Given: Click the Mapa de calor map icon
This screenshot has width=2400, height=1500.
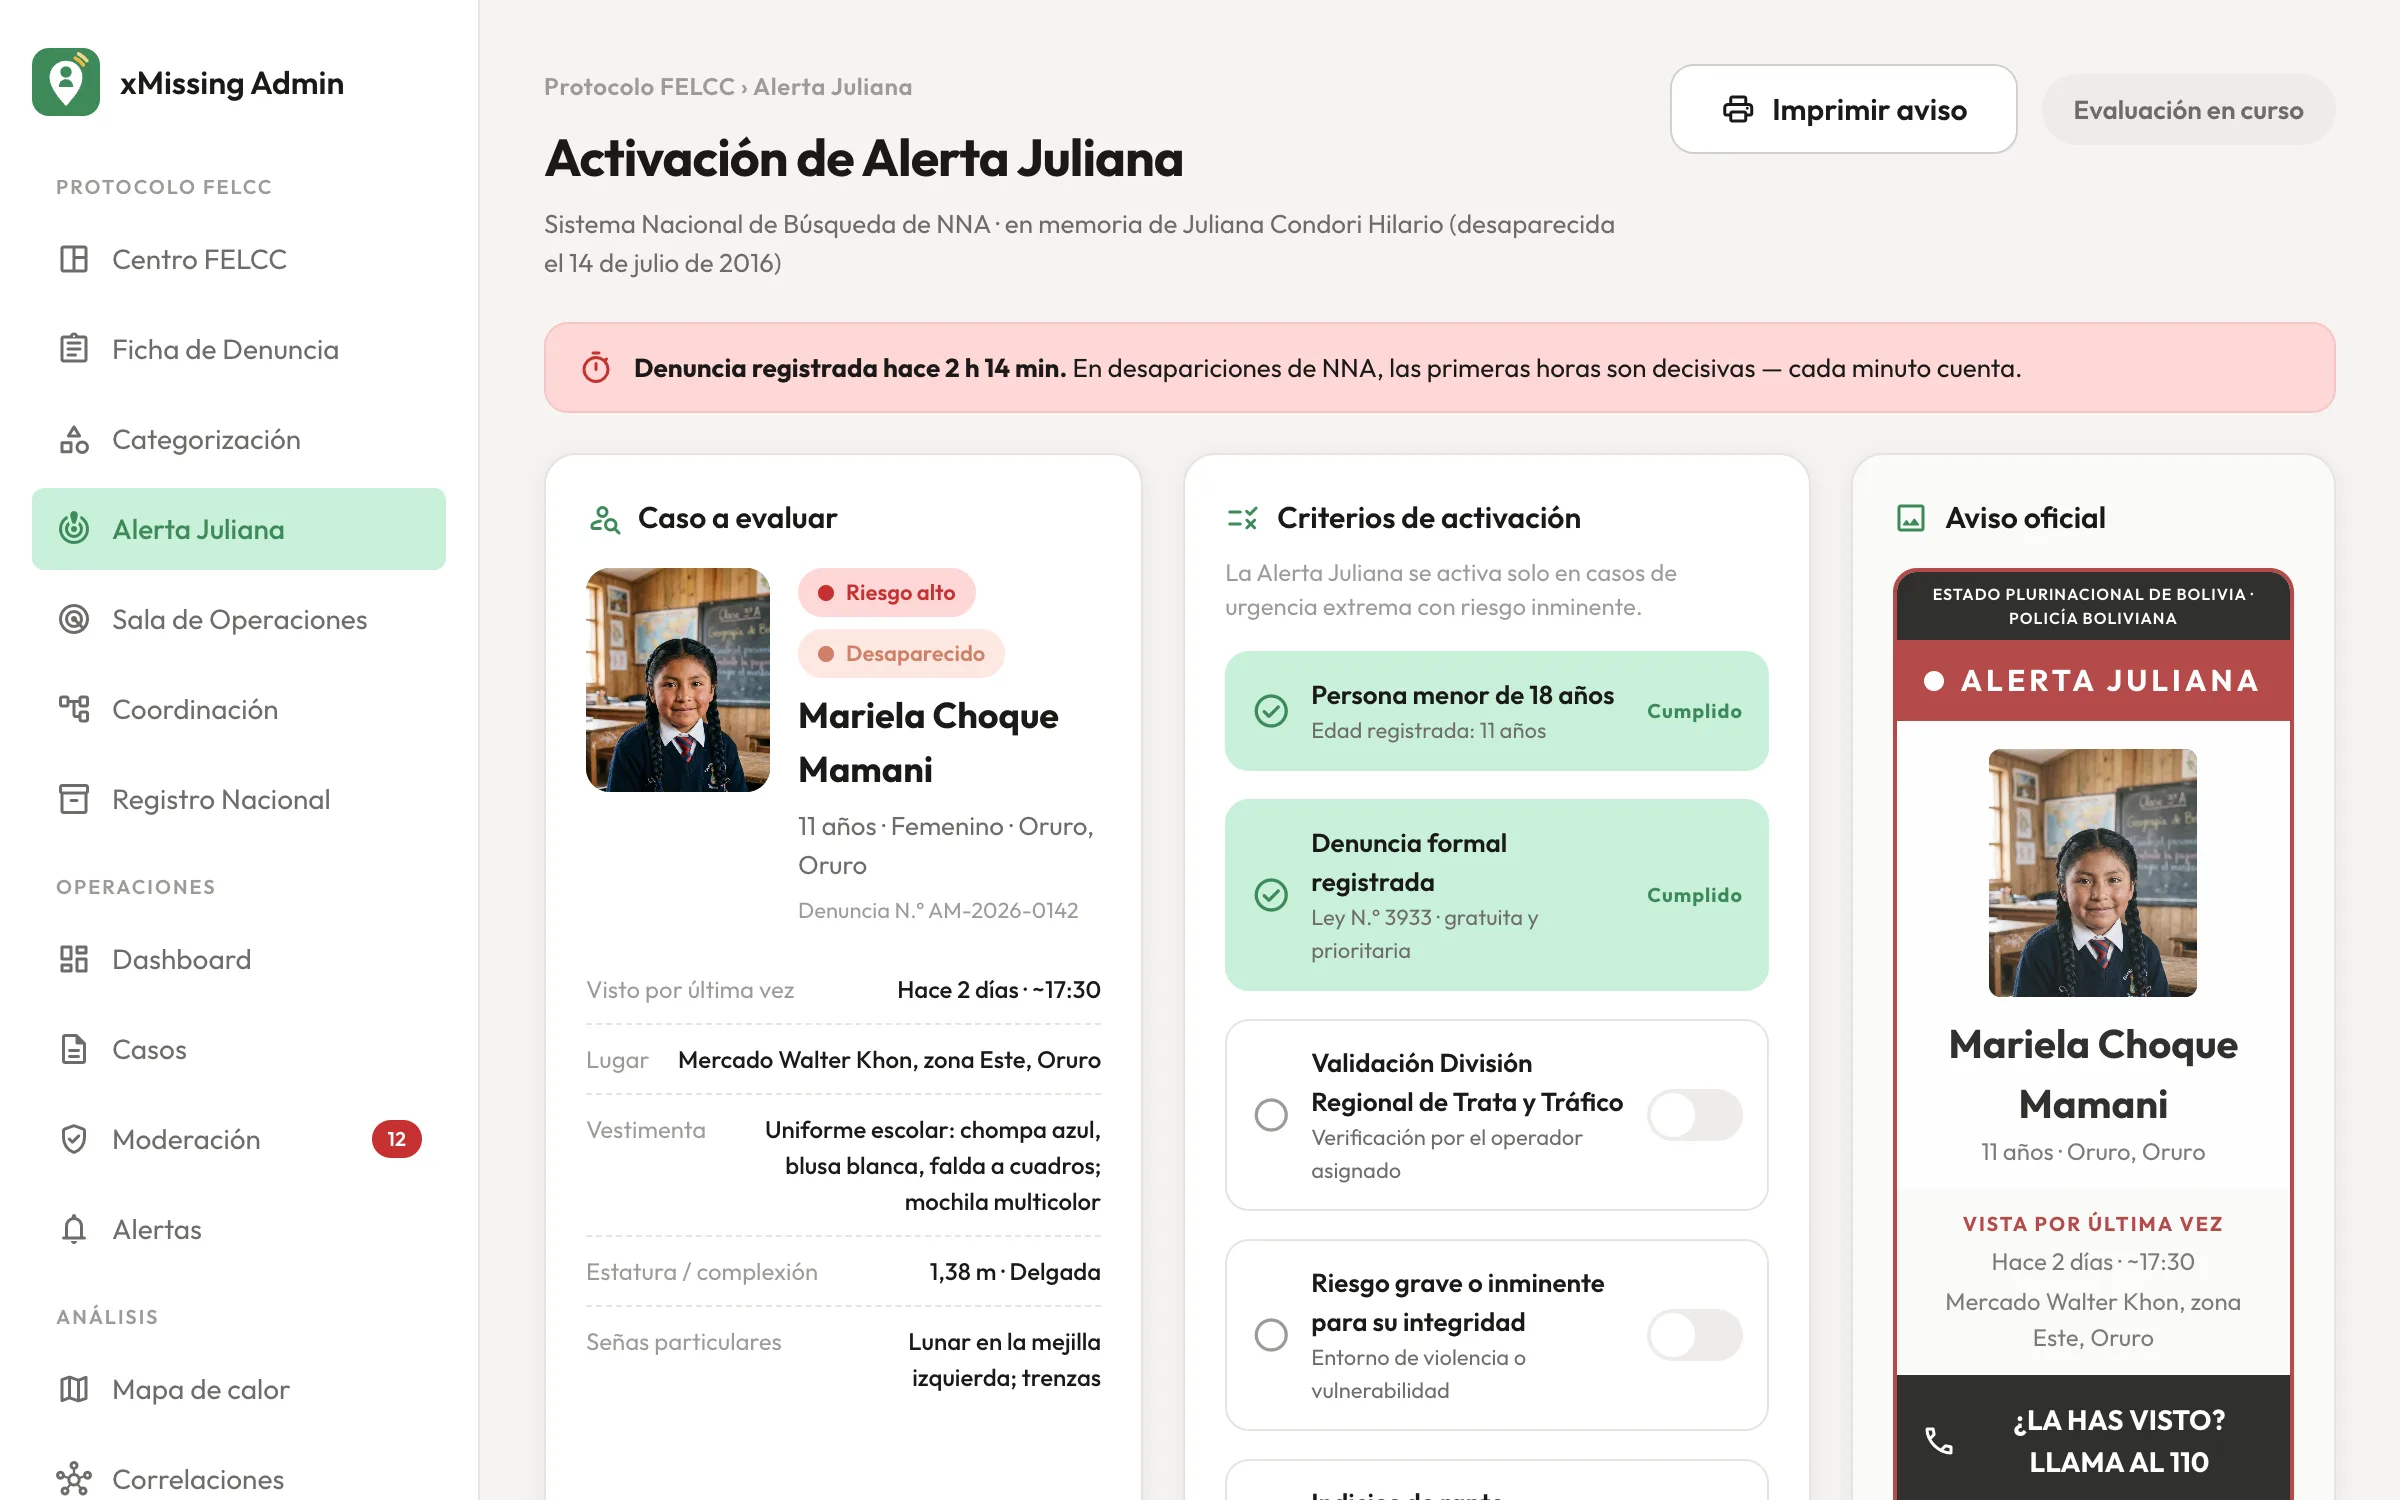Looking at the screenshot, I should [74, 1389].
